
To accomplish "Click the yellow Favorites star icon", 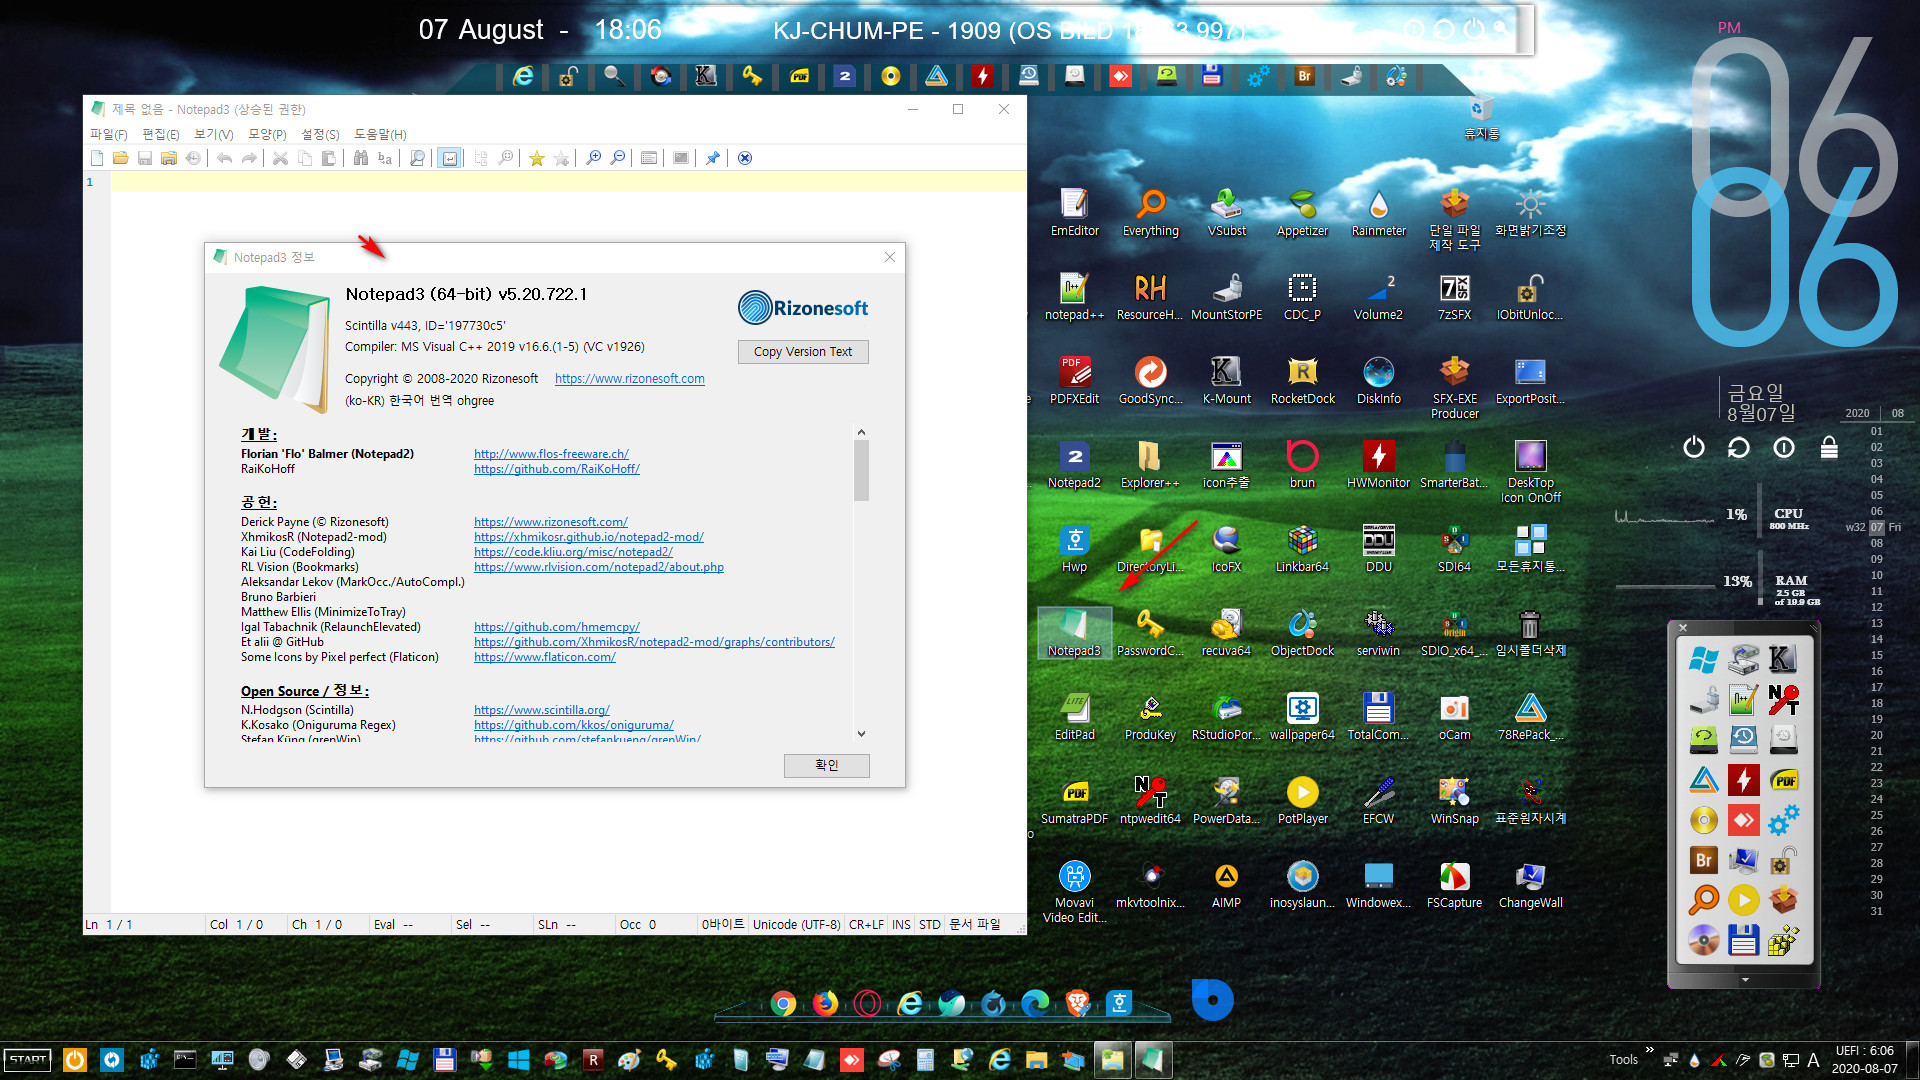I will tap(537, 158).
